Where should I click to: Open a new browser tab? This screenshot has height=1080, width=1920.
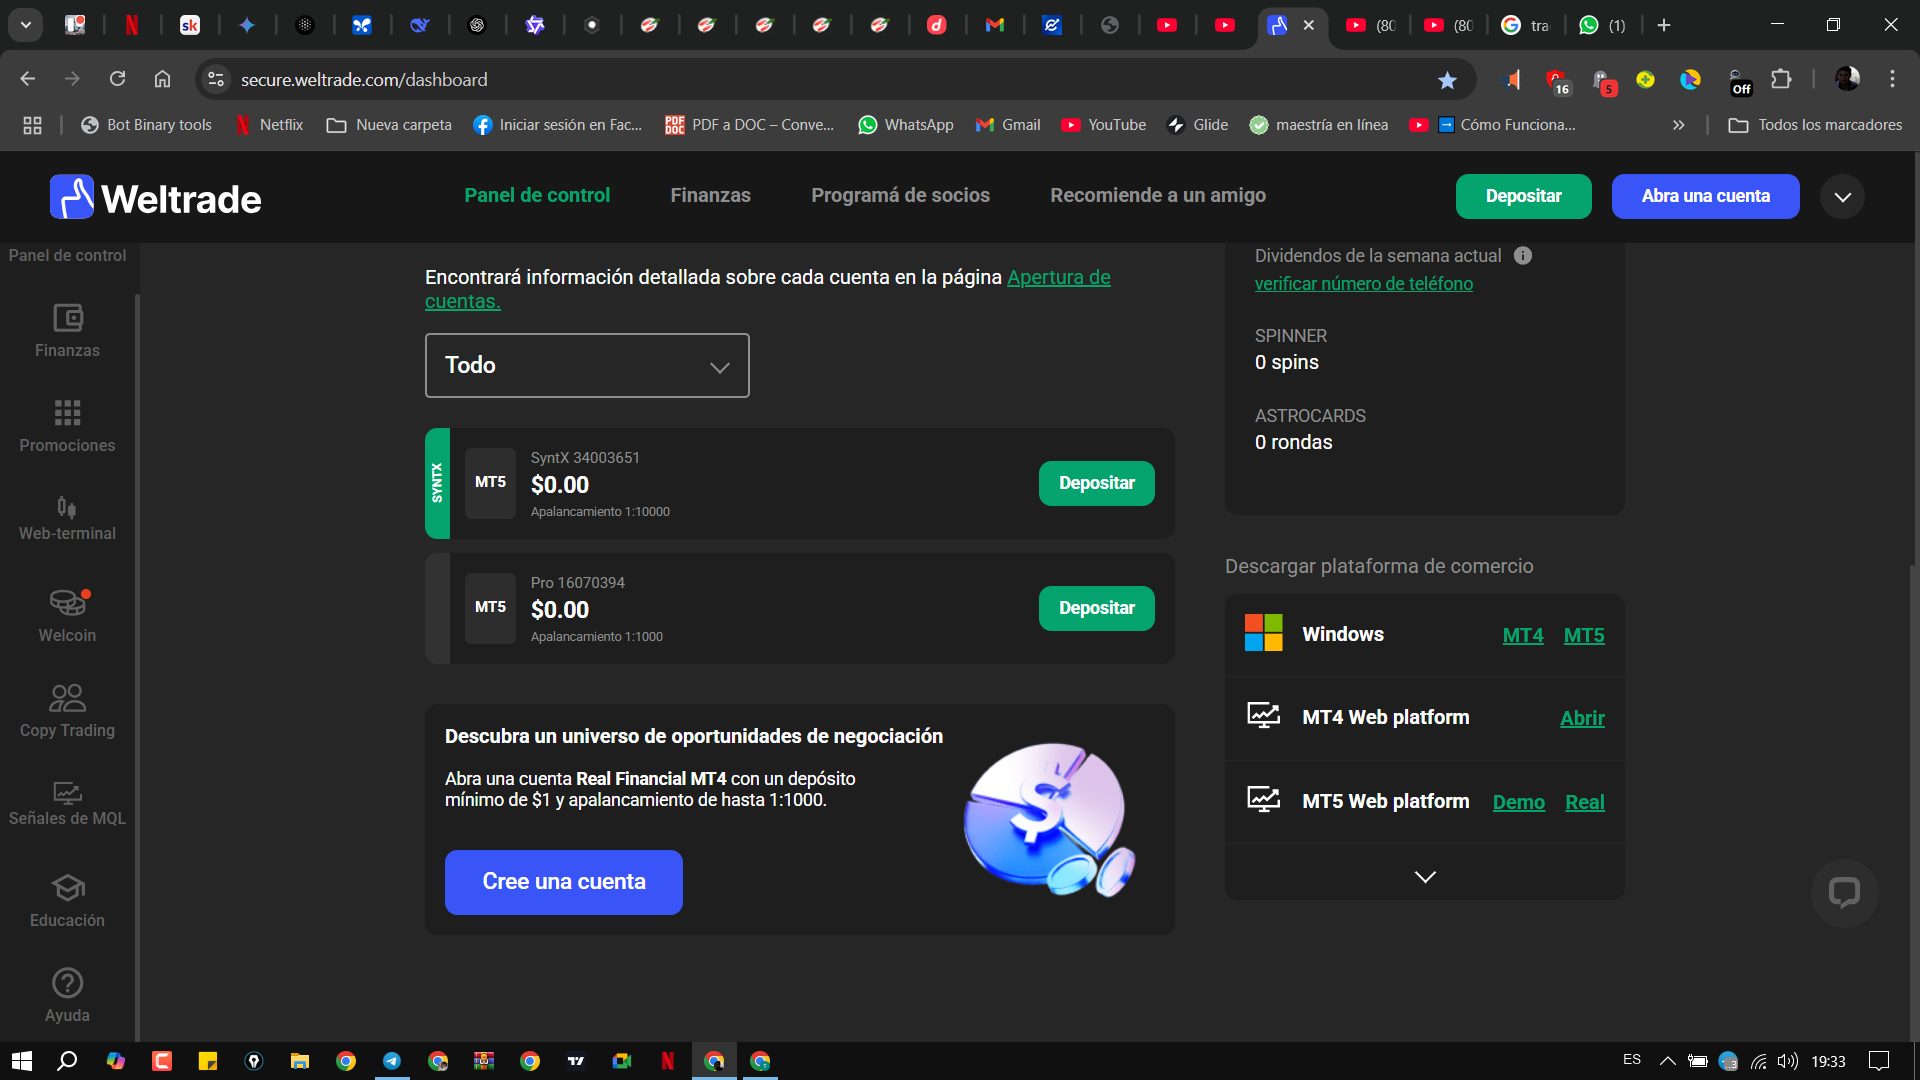point(1664,25)
